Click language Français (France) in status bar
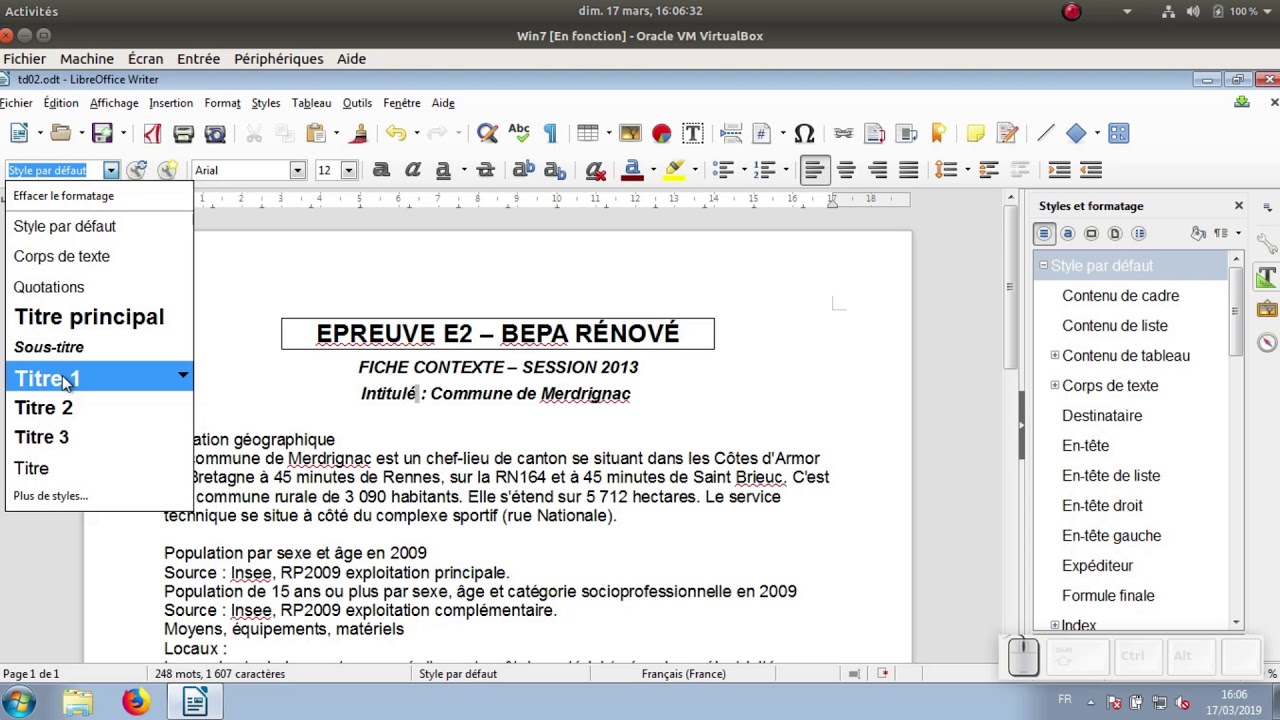1280x720 pixels. 684,674
